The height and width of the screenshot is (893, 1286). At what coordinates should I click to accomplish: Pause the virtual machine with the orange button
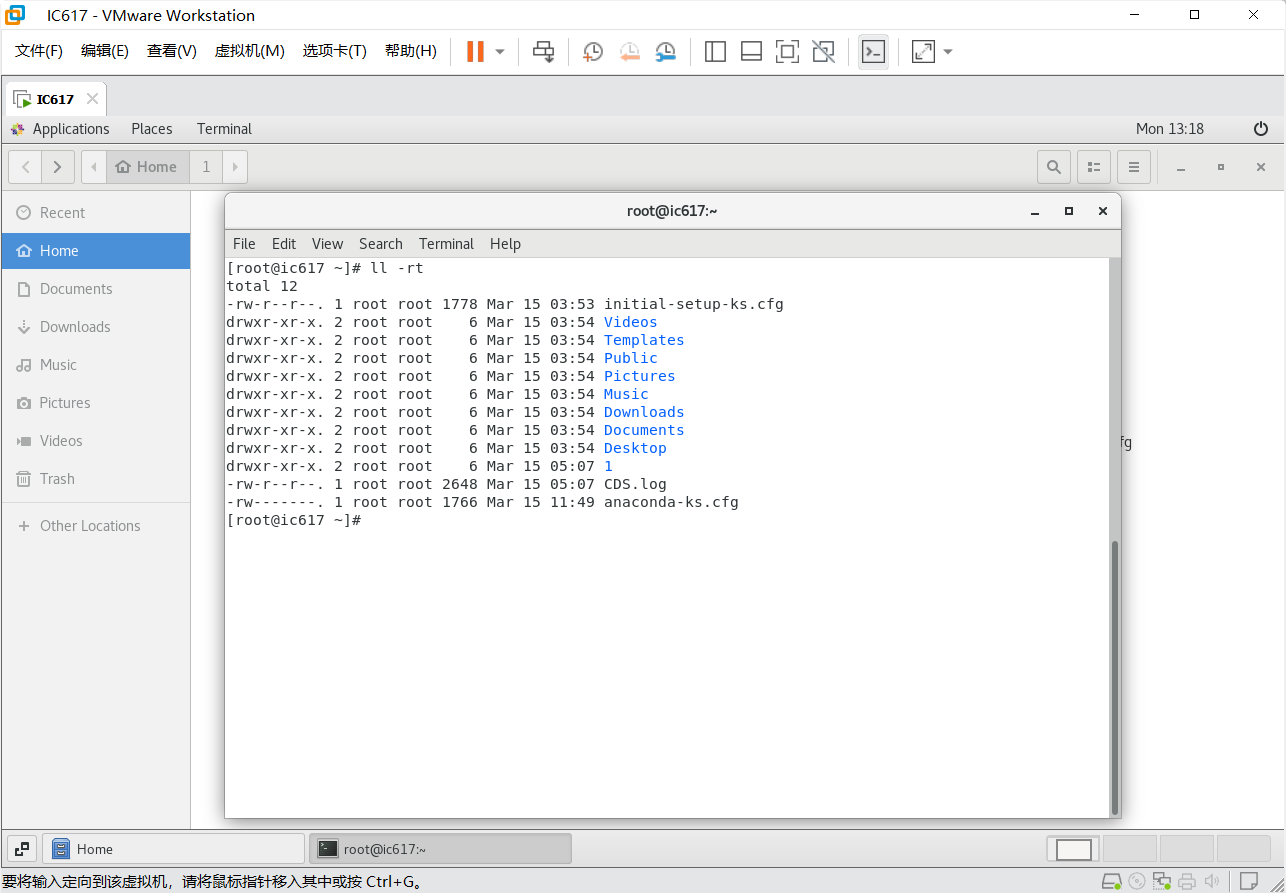[x=475, y=52]
